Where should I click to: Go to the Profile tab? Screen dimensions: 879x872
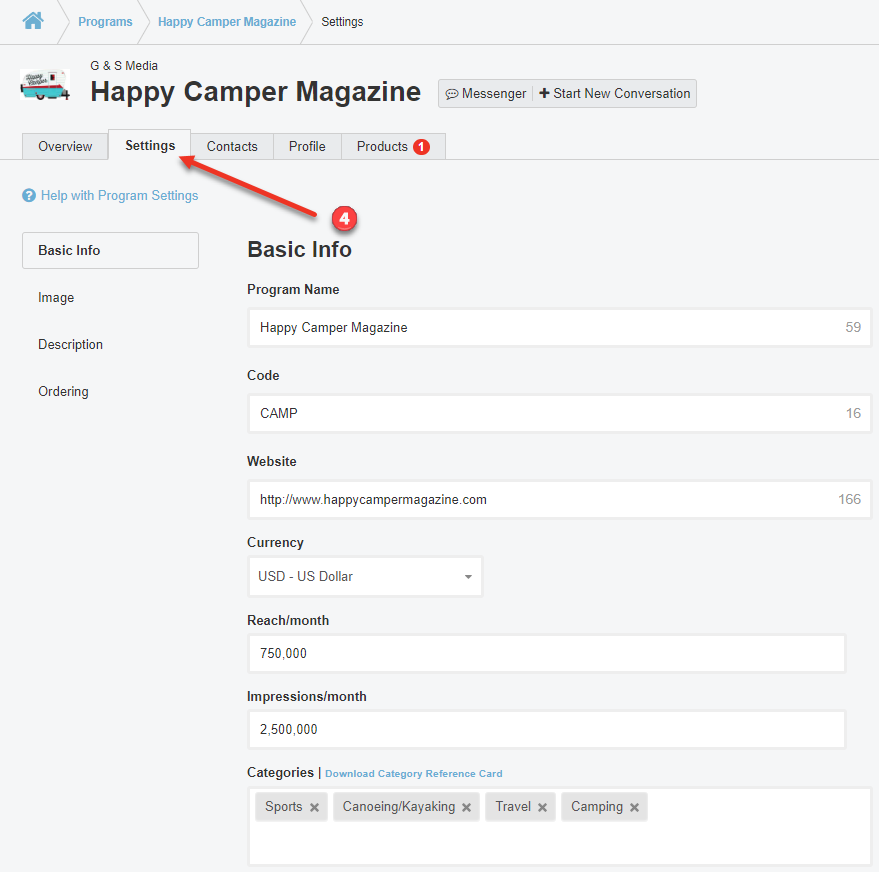point(307,146)
